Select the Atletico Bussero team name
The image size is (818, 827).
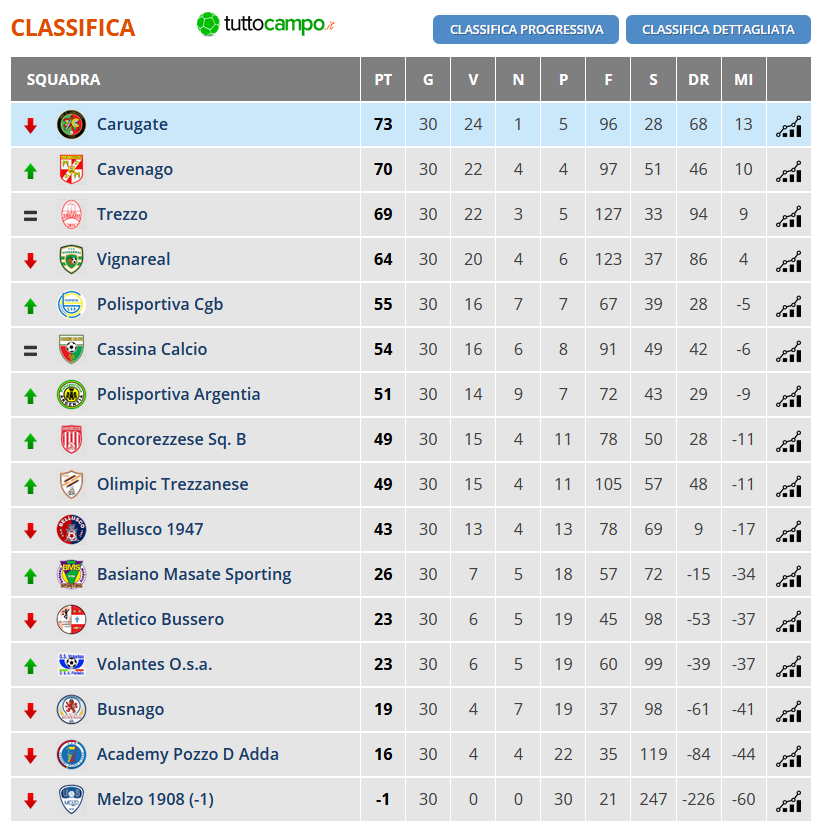[160, 619]
